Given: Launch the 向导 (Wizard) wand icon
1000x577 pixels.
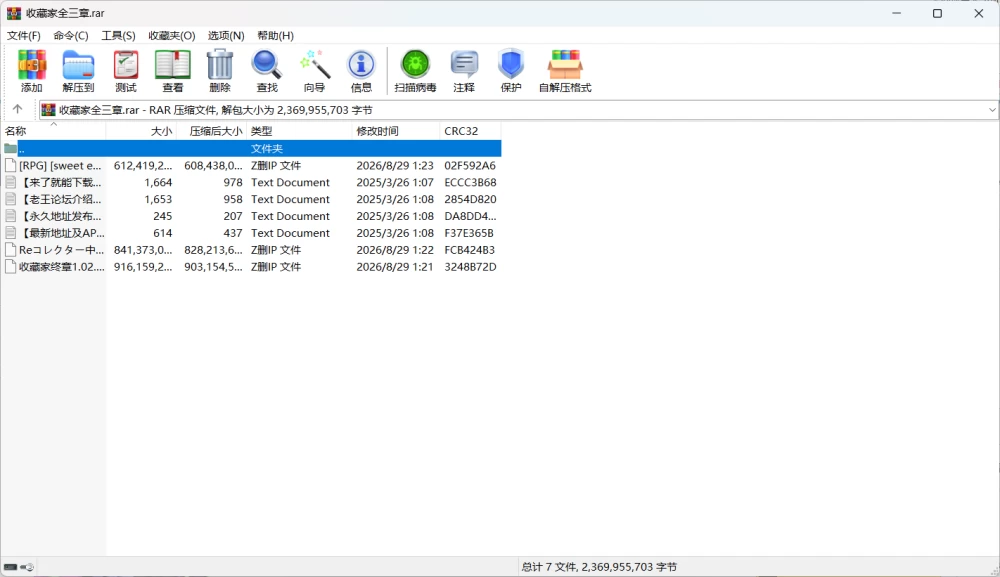Looking at the screenshot, I should coord(314,65).
